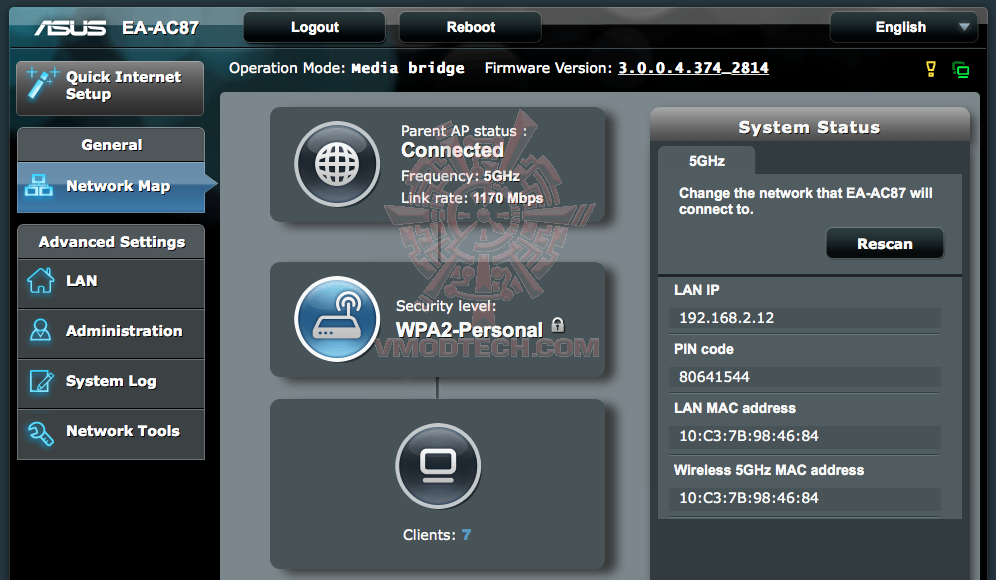996x580 pixels.
Task: Go to the Administration page
Action: 111,333
